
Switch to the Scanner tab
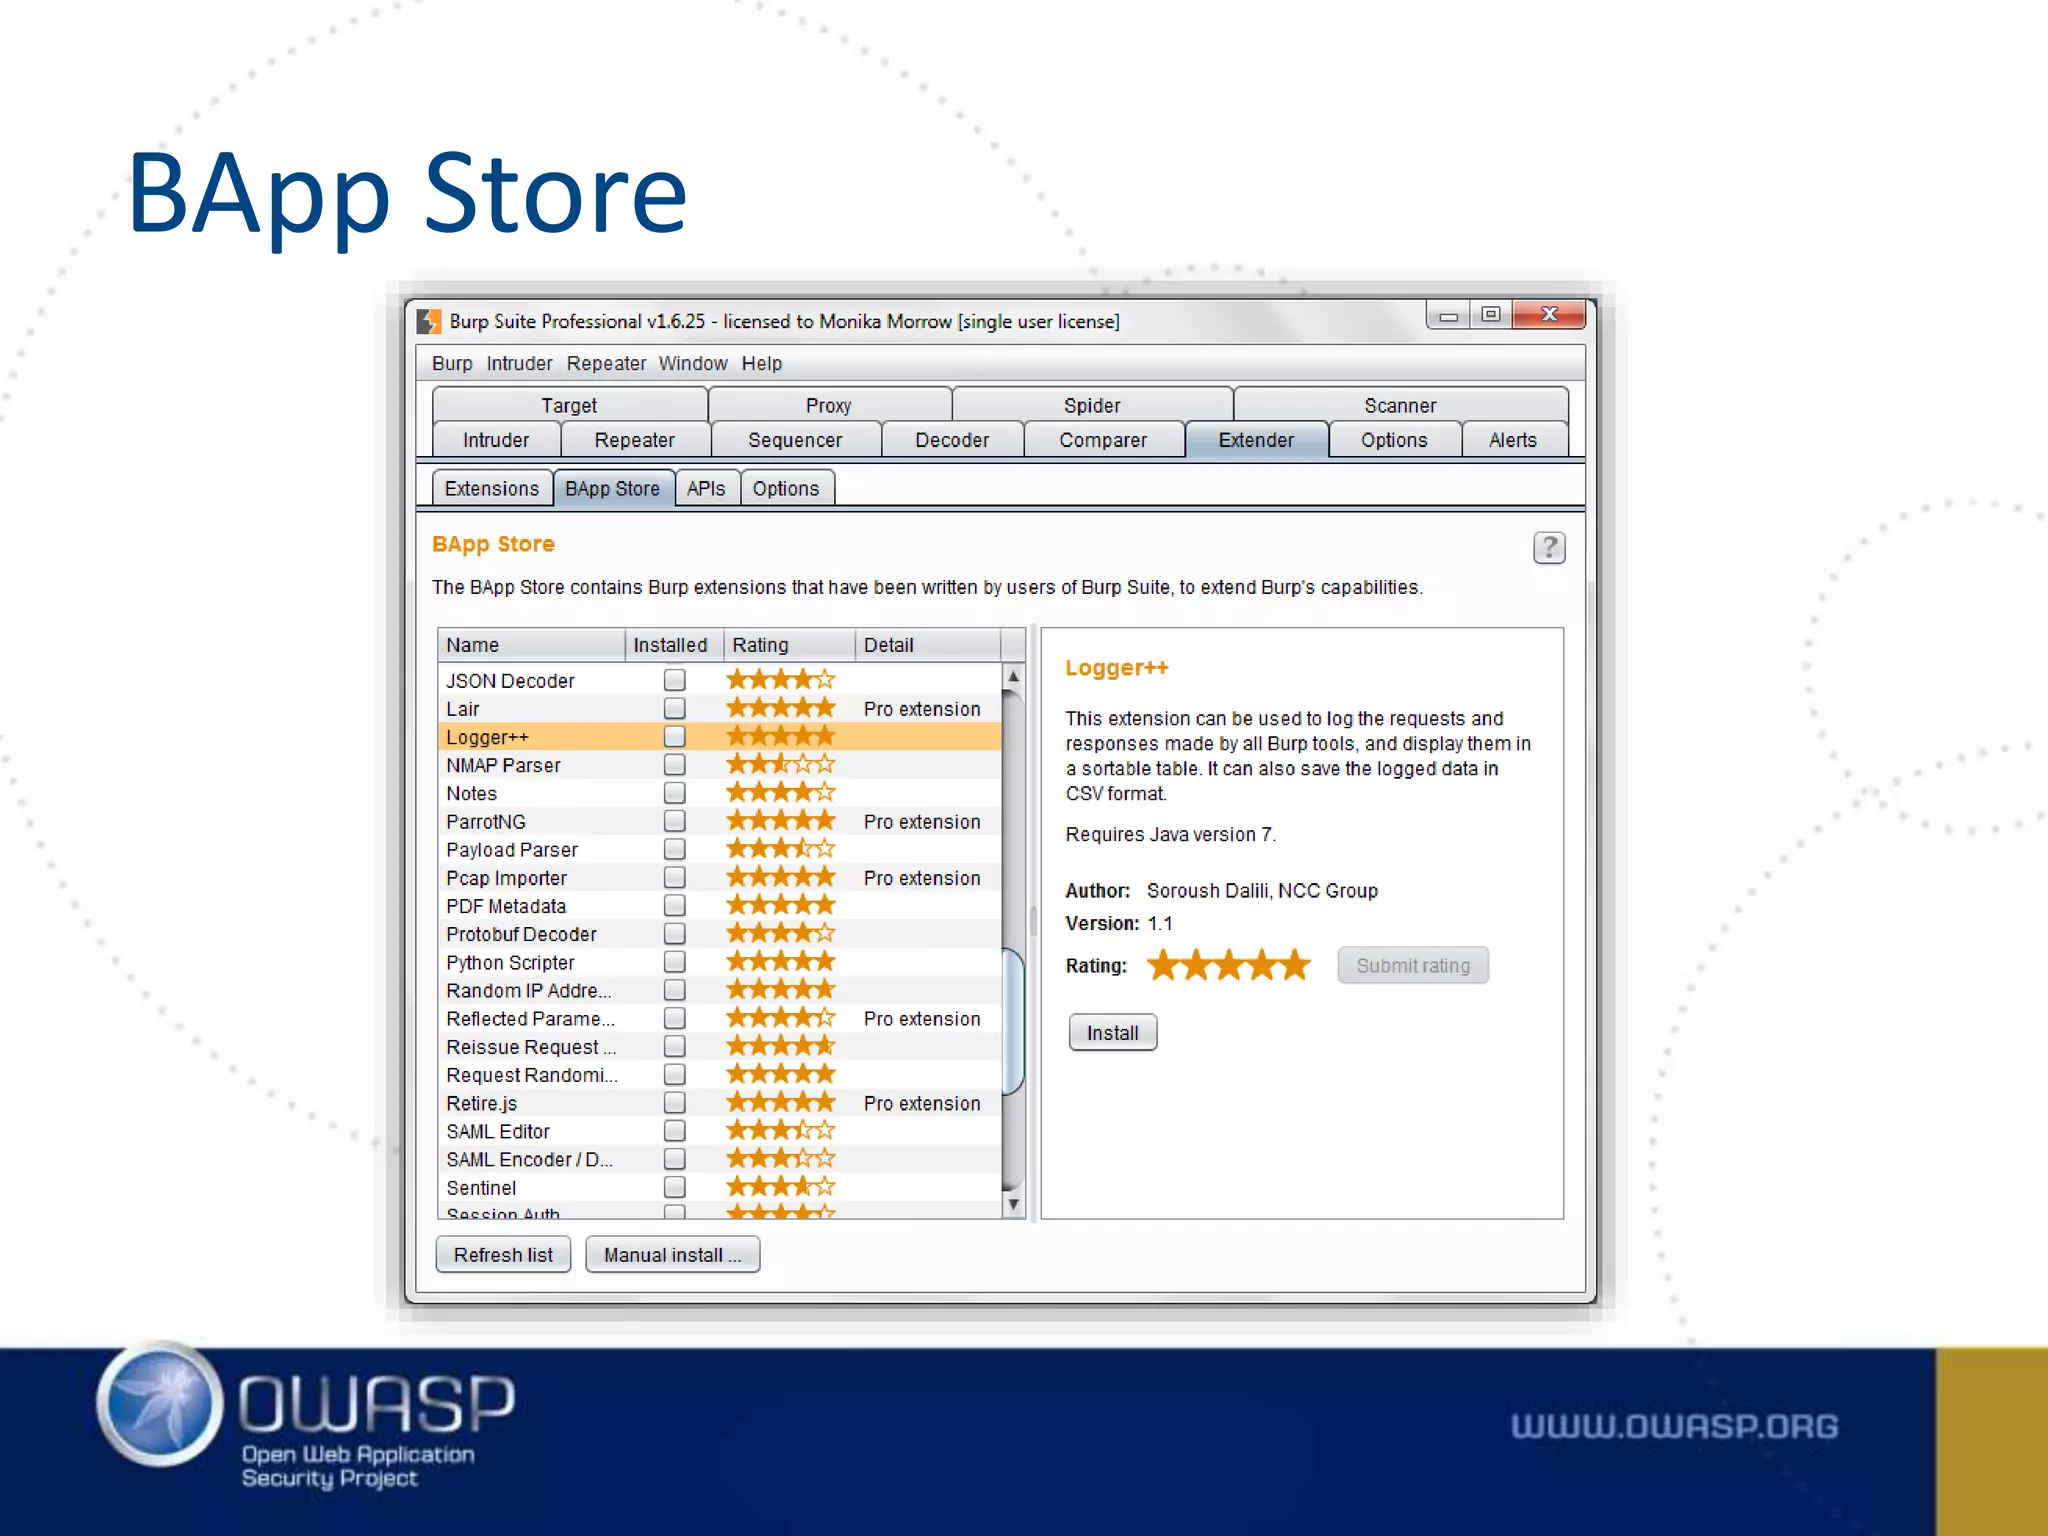click(x=1400, y=405)
